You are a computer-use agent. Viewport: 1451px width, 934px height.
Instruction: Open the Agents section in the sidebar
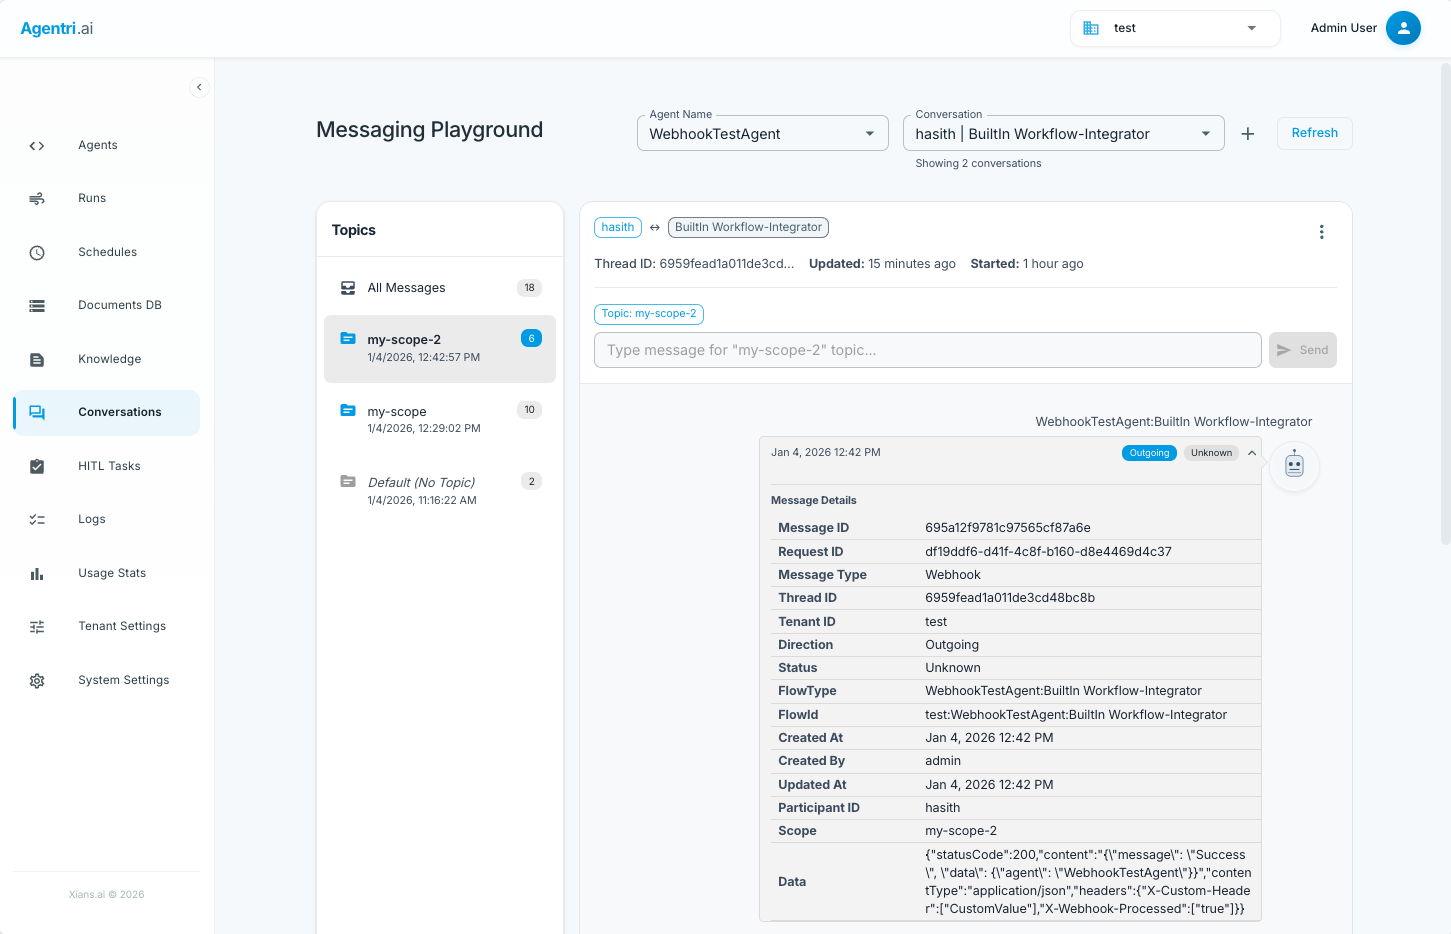[x=97, y=145]
